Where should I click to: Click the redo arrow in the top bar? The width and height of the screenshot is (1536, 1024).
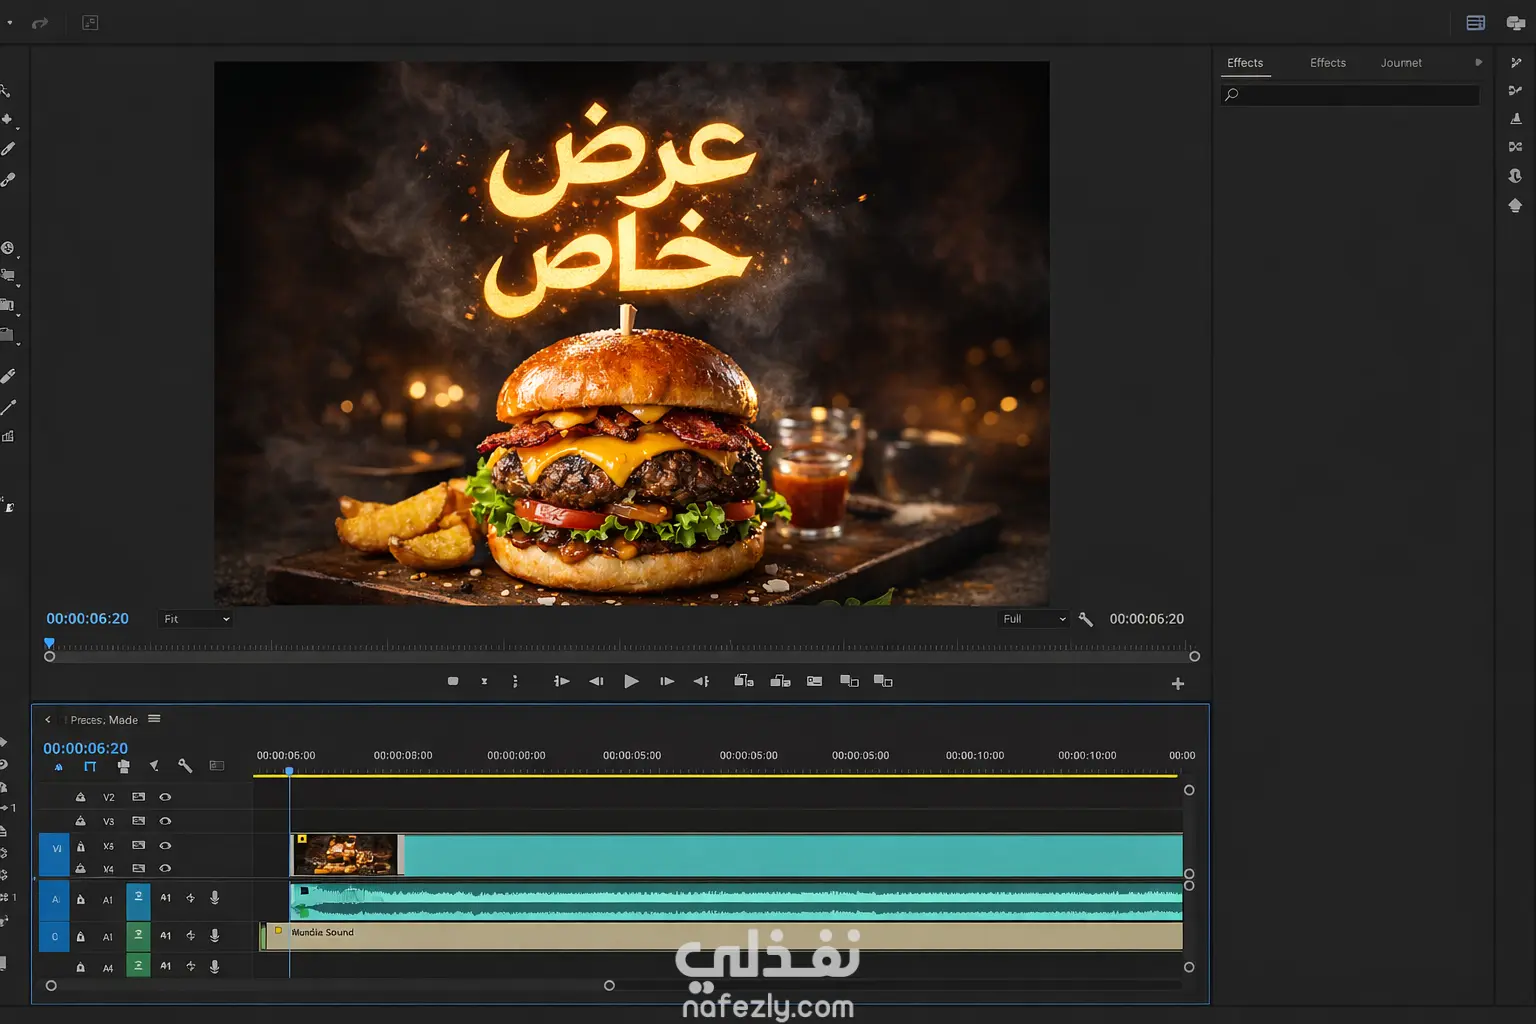coord(40,23)
